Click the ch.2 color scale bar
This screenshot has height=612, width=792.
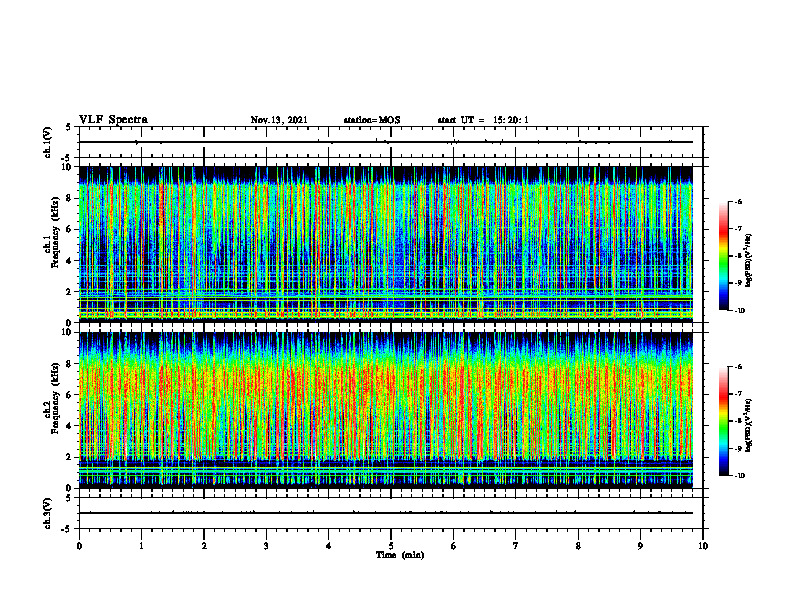pyautogui.click(x=723, y=421)
